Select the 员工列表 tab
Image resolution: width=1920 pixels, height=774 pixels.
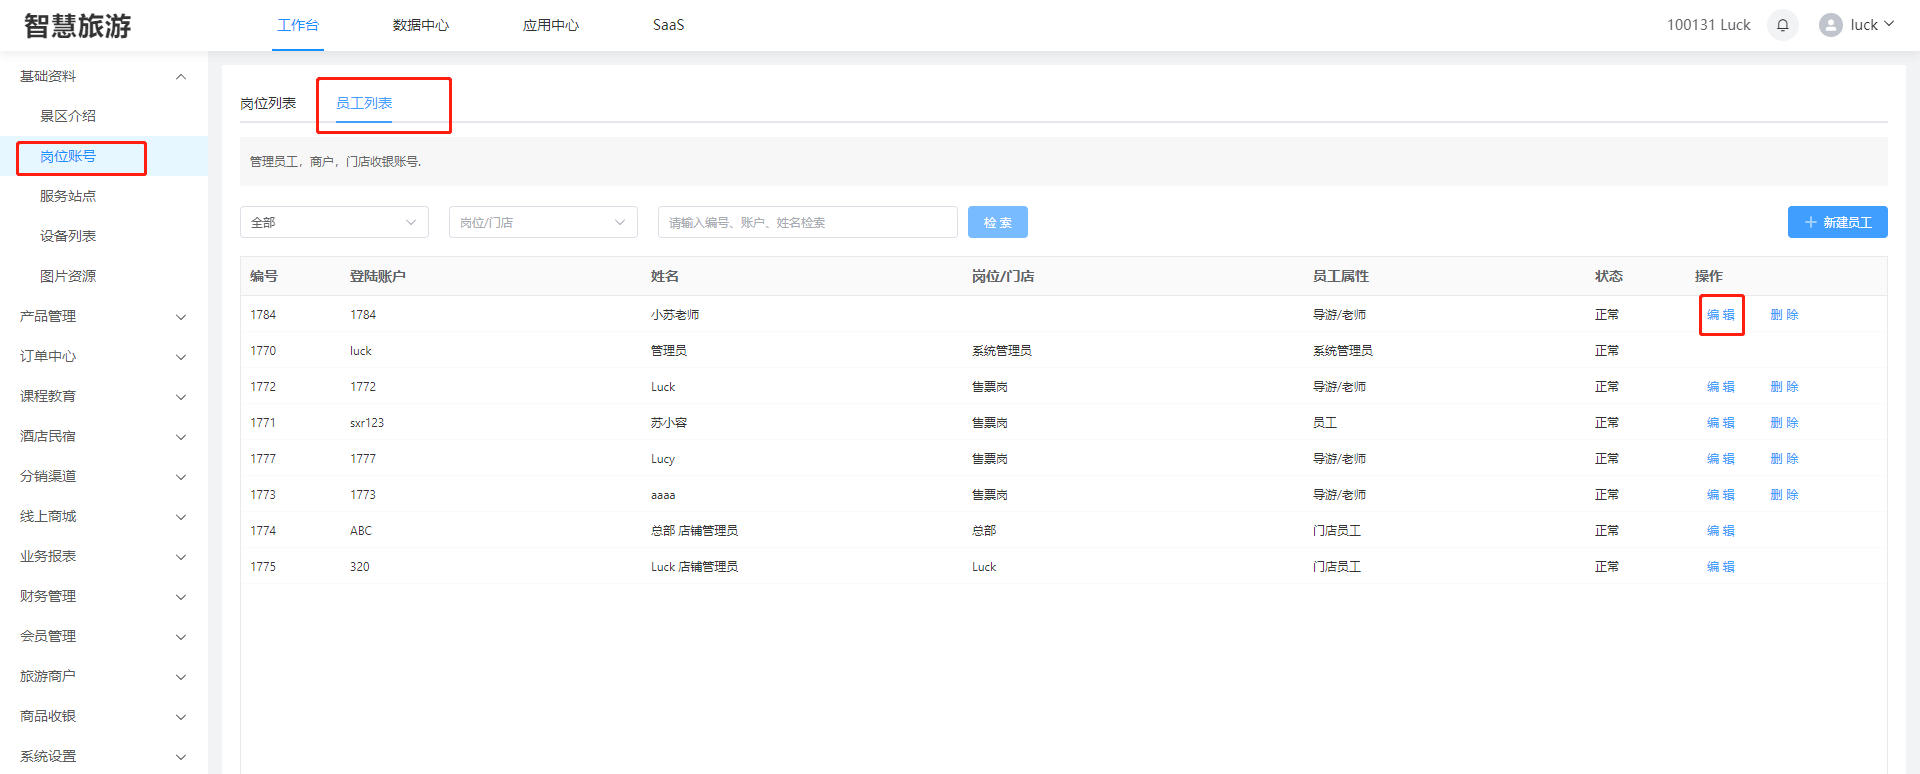point(364,103)
